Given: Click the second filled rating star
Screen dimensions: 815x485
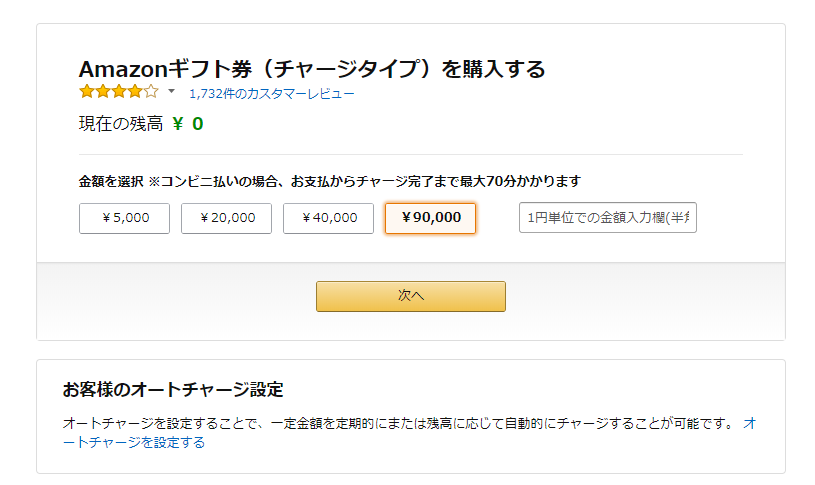Looking at the screenshot, I should coord(103,92).
